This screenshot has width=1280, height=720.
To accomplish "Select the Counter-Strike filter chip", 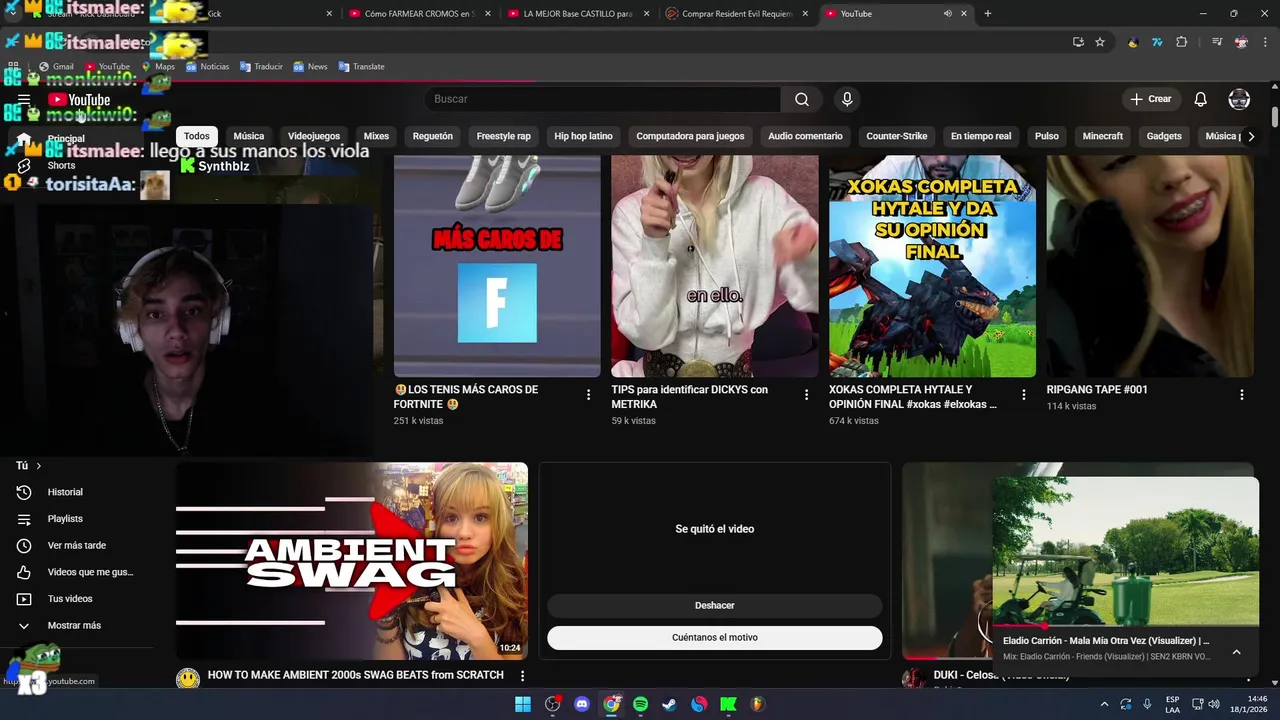I will 896,136.
